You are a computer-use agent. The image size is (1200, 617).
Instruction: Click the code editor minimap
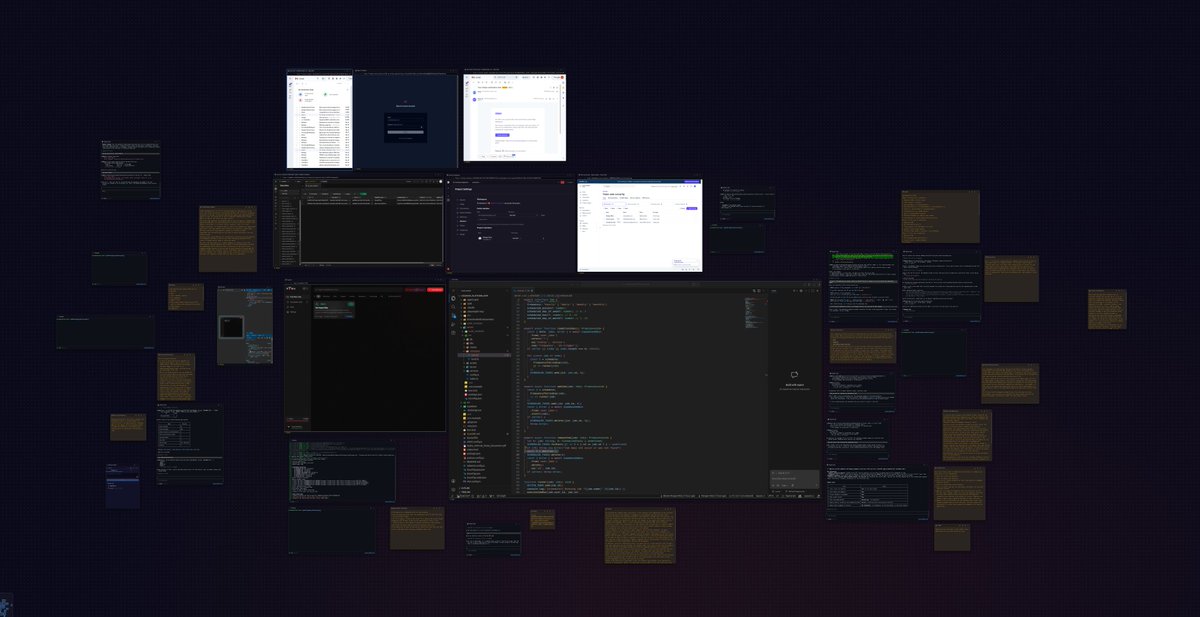[756, 313]
